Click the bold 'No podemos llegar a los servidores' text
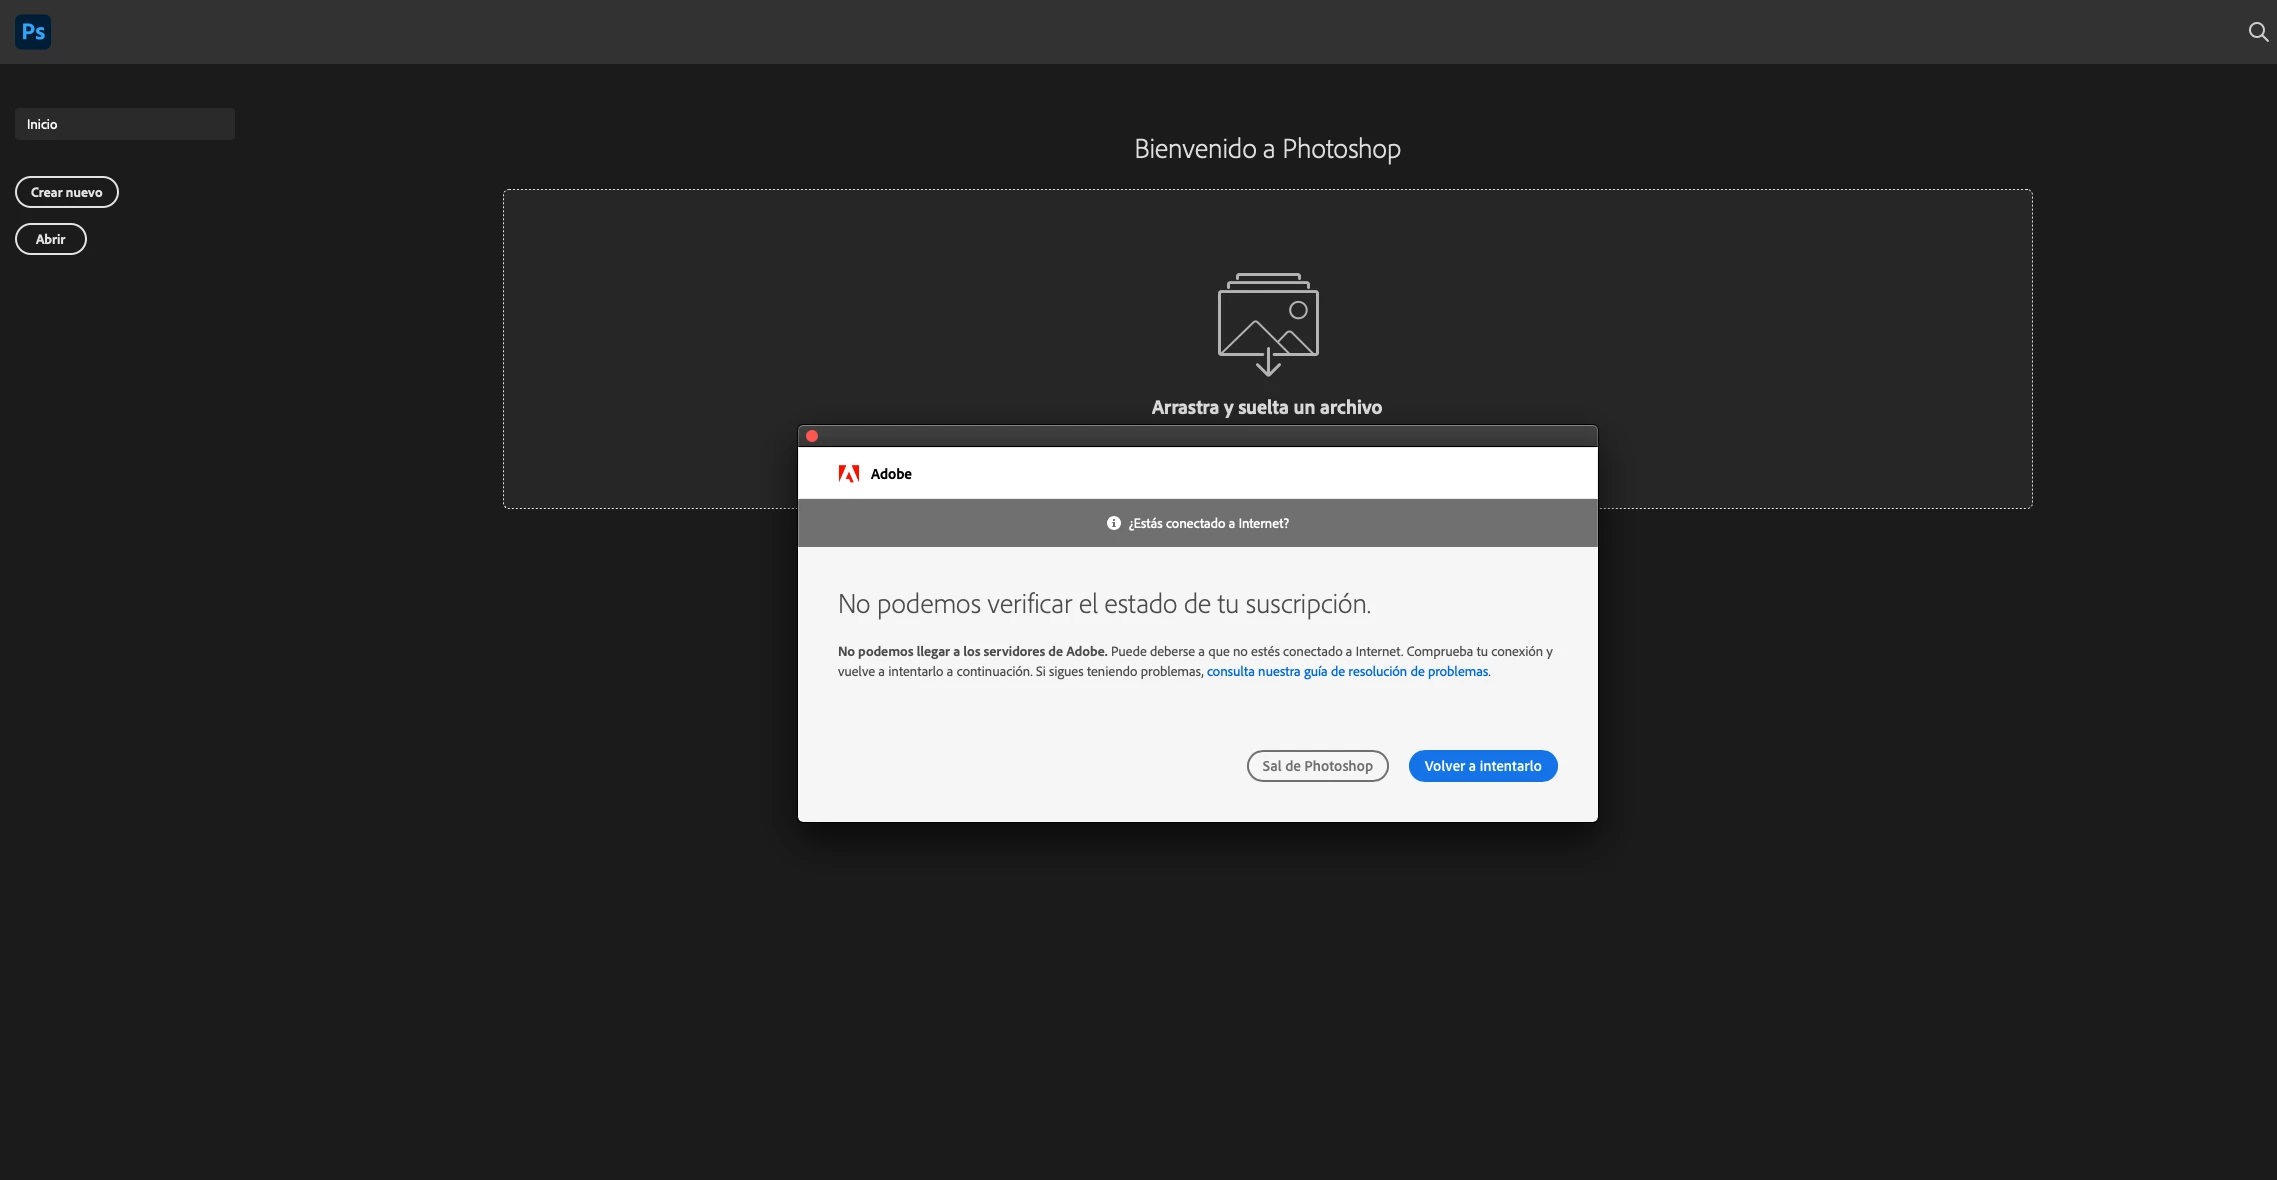This screenshot has width=2277, height=1180. pyautogui.click(x=972, y=652)
